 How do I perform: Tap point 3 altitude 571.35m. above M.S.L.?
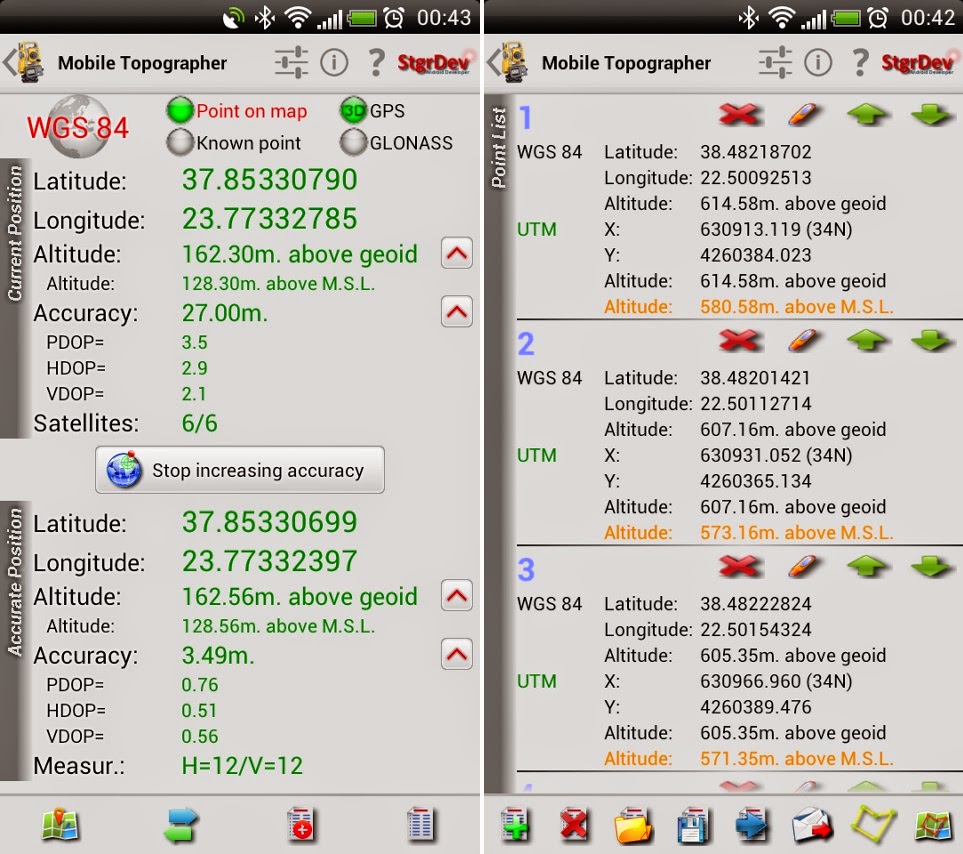click(x=797, y=758)
